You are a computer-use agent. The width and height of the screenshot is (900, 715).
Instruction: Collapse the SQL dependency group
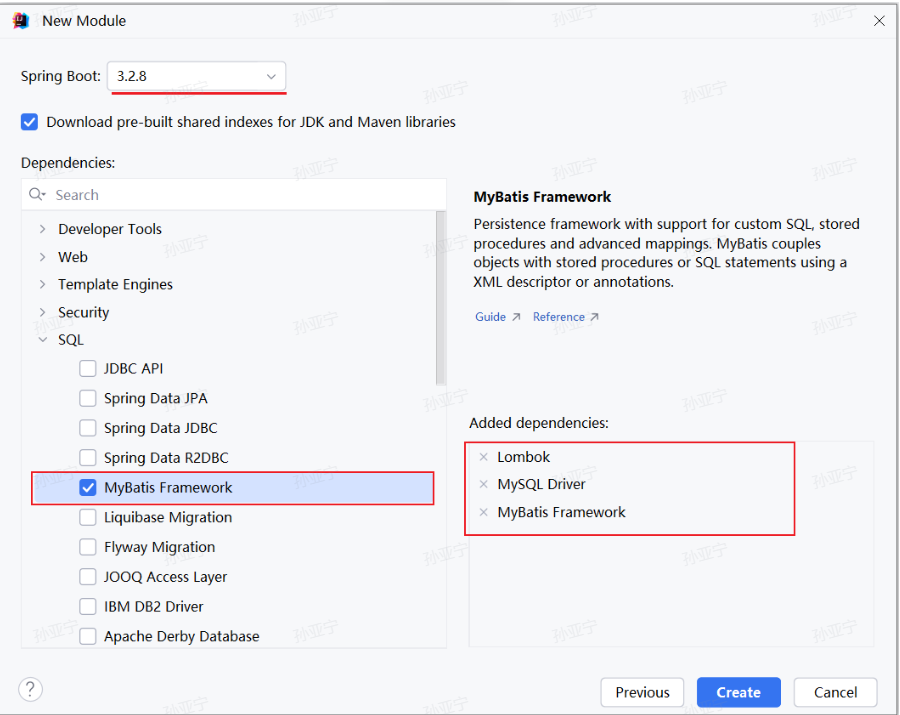(x=42, y=340)
